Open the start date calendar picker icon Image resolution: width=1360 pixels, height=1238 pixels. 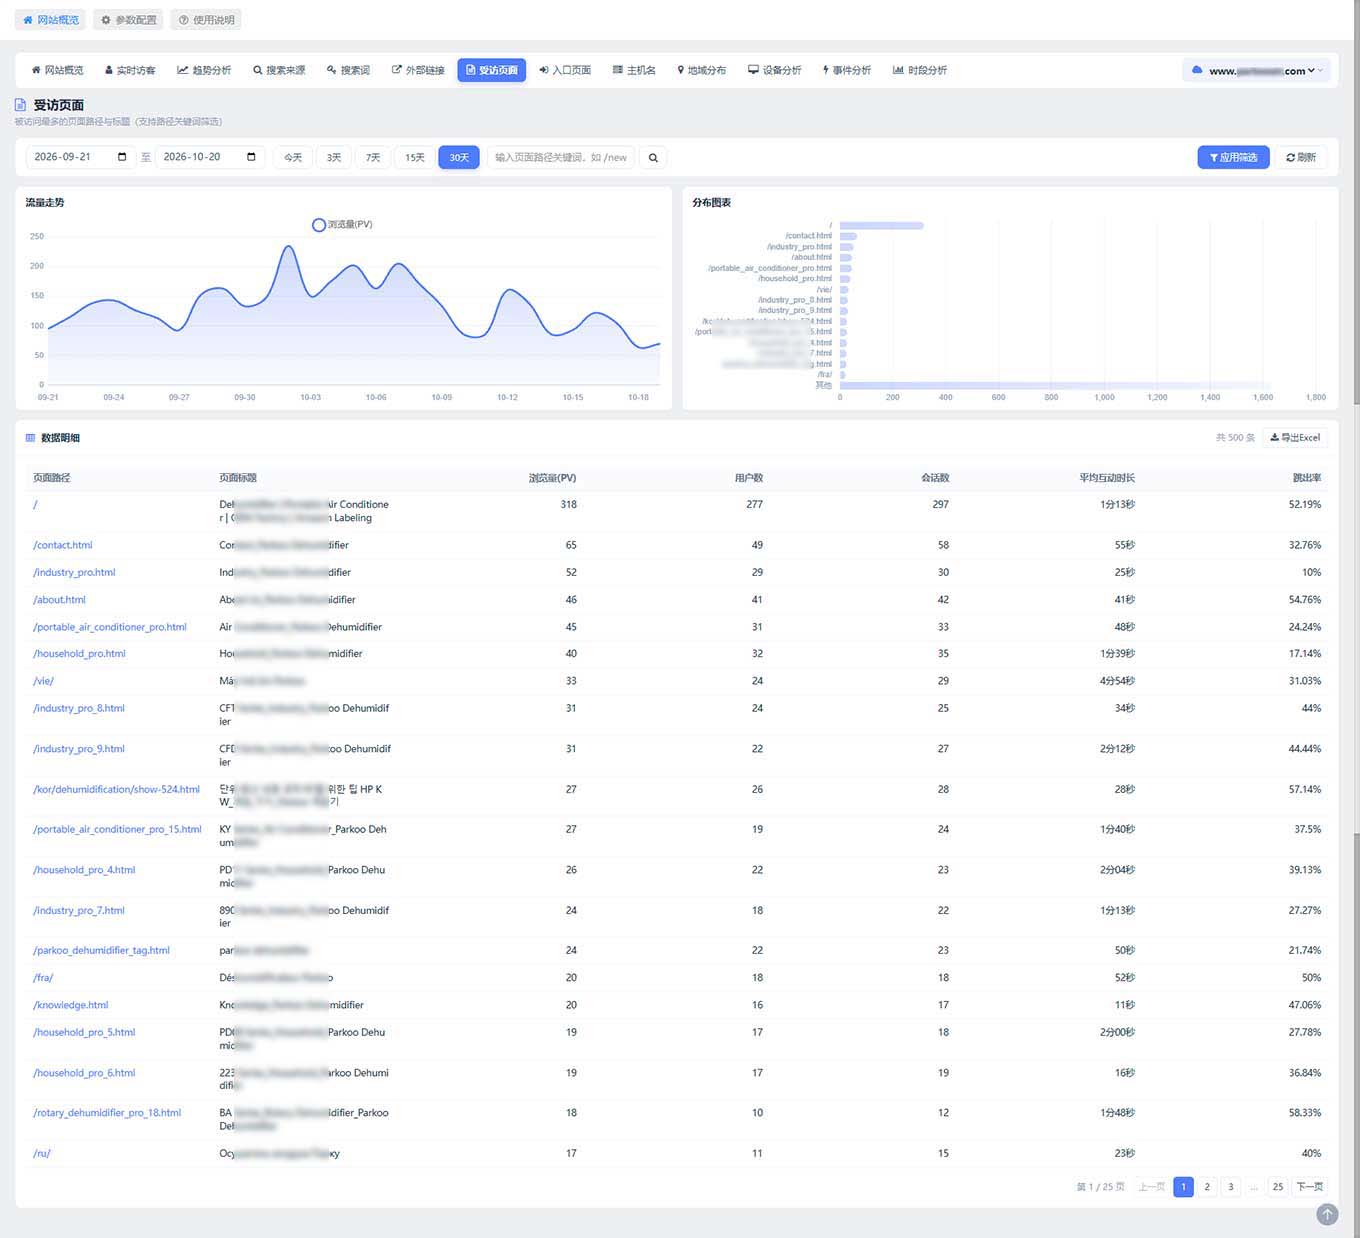click(x=122, y=157)
